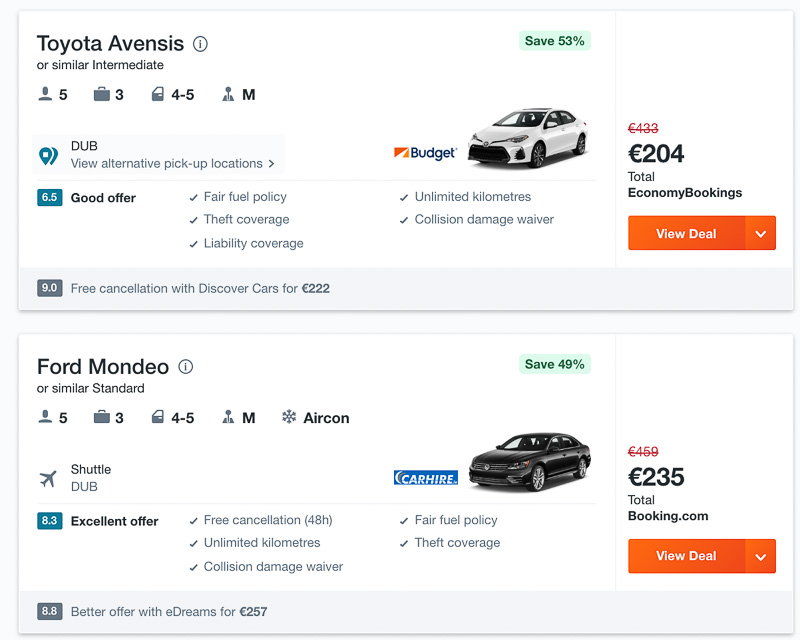Click info icon next to Toyota Avensis
This screenshot has height=640, width=800.
click(x=200, y=44)
